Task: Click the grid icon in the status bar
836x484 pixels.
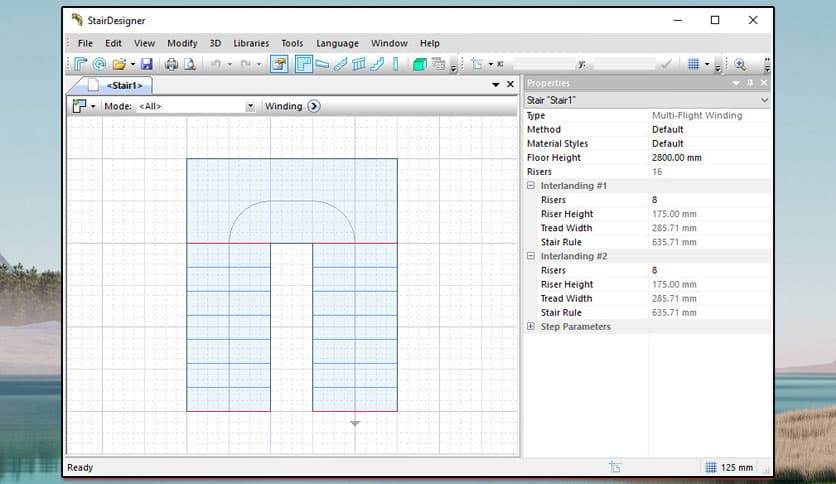Action: pyautogui.click(x=711, y=467)
